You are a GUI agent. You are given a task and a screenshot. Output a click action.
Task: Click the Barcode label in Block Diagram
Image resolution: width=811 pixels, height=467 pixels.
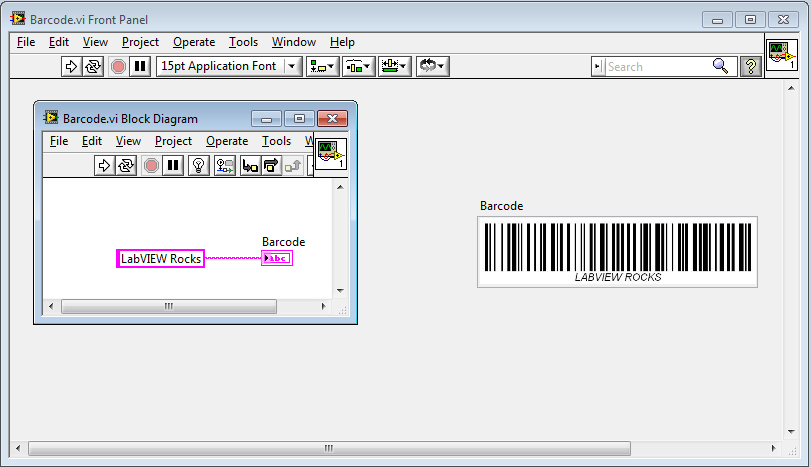tap(283, 242)
